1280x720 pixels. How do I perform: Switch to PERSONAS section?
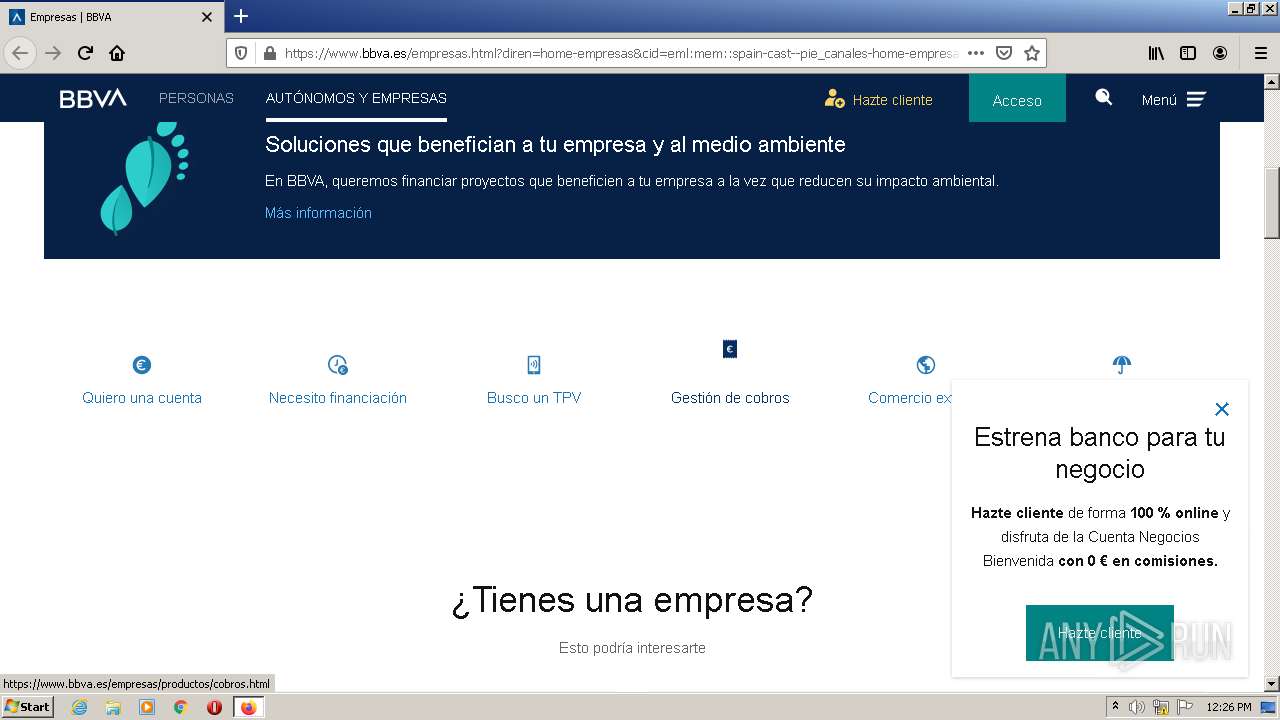click(x=196, y=98)
